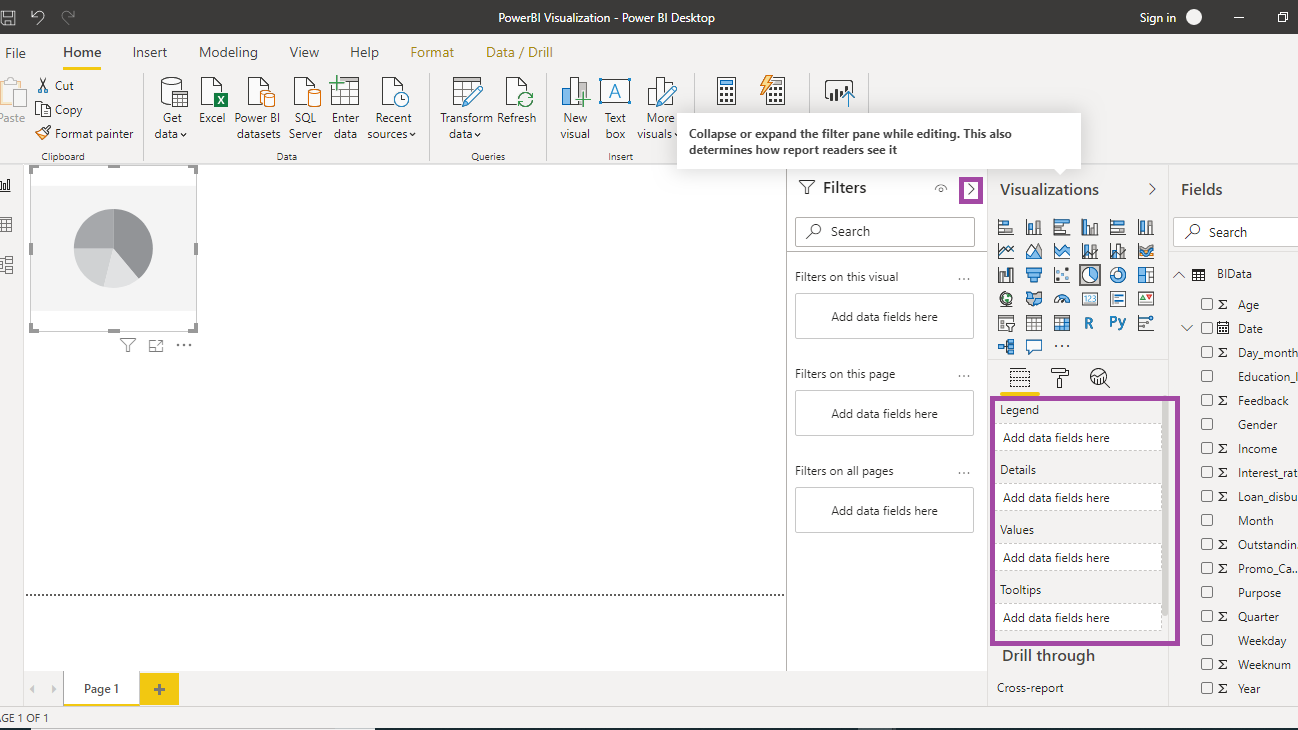Open the Format paint roller tab
This screenshot has height=730, width=1298.
[x=1060, y=378]
